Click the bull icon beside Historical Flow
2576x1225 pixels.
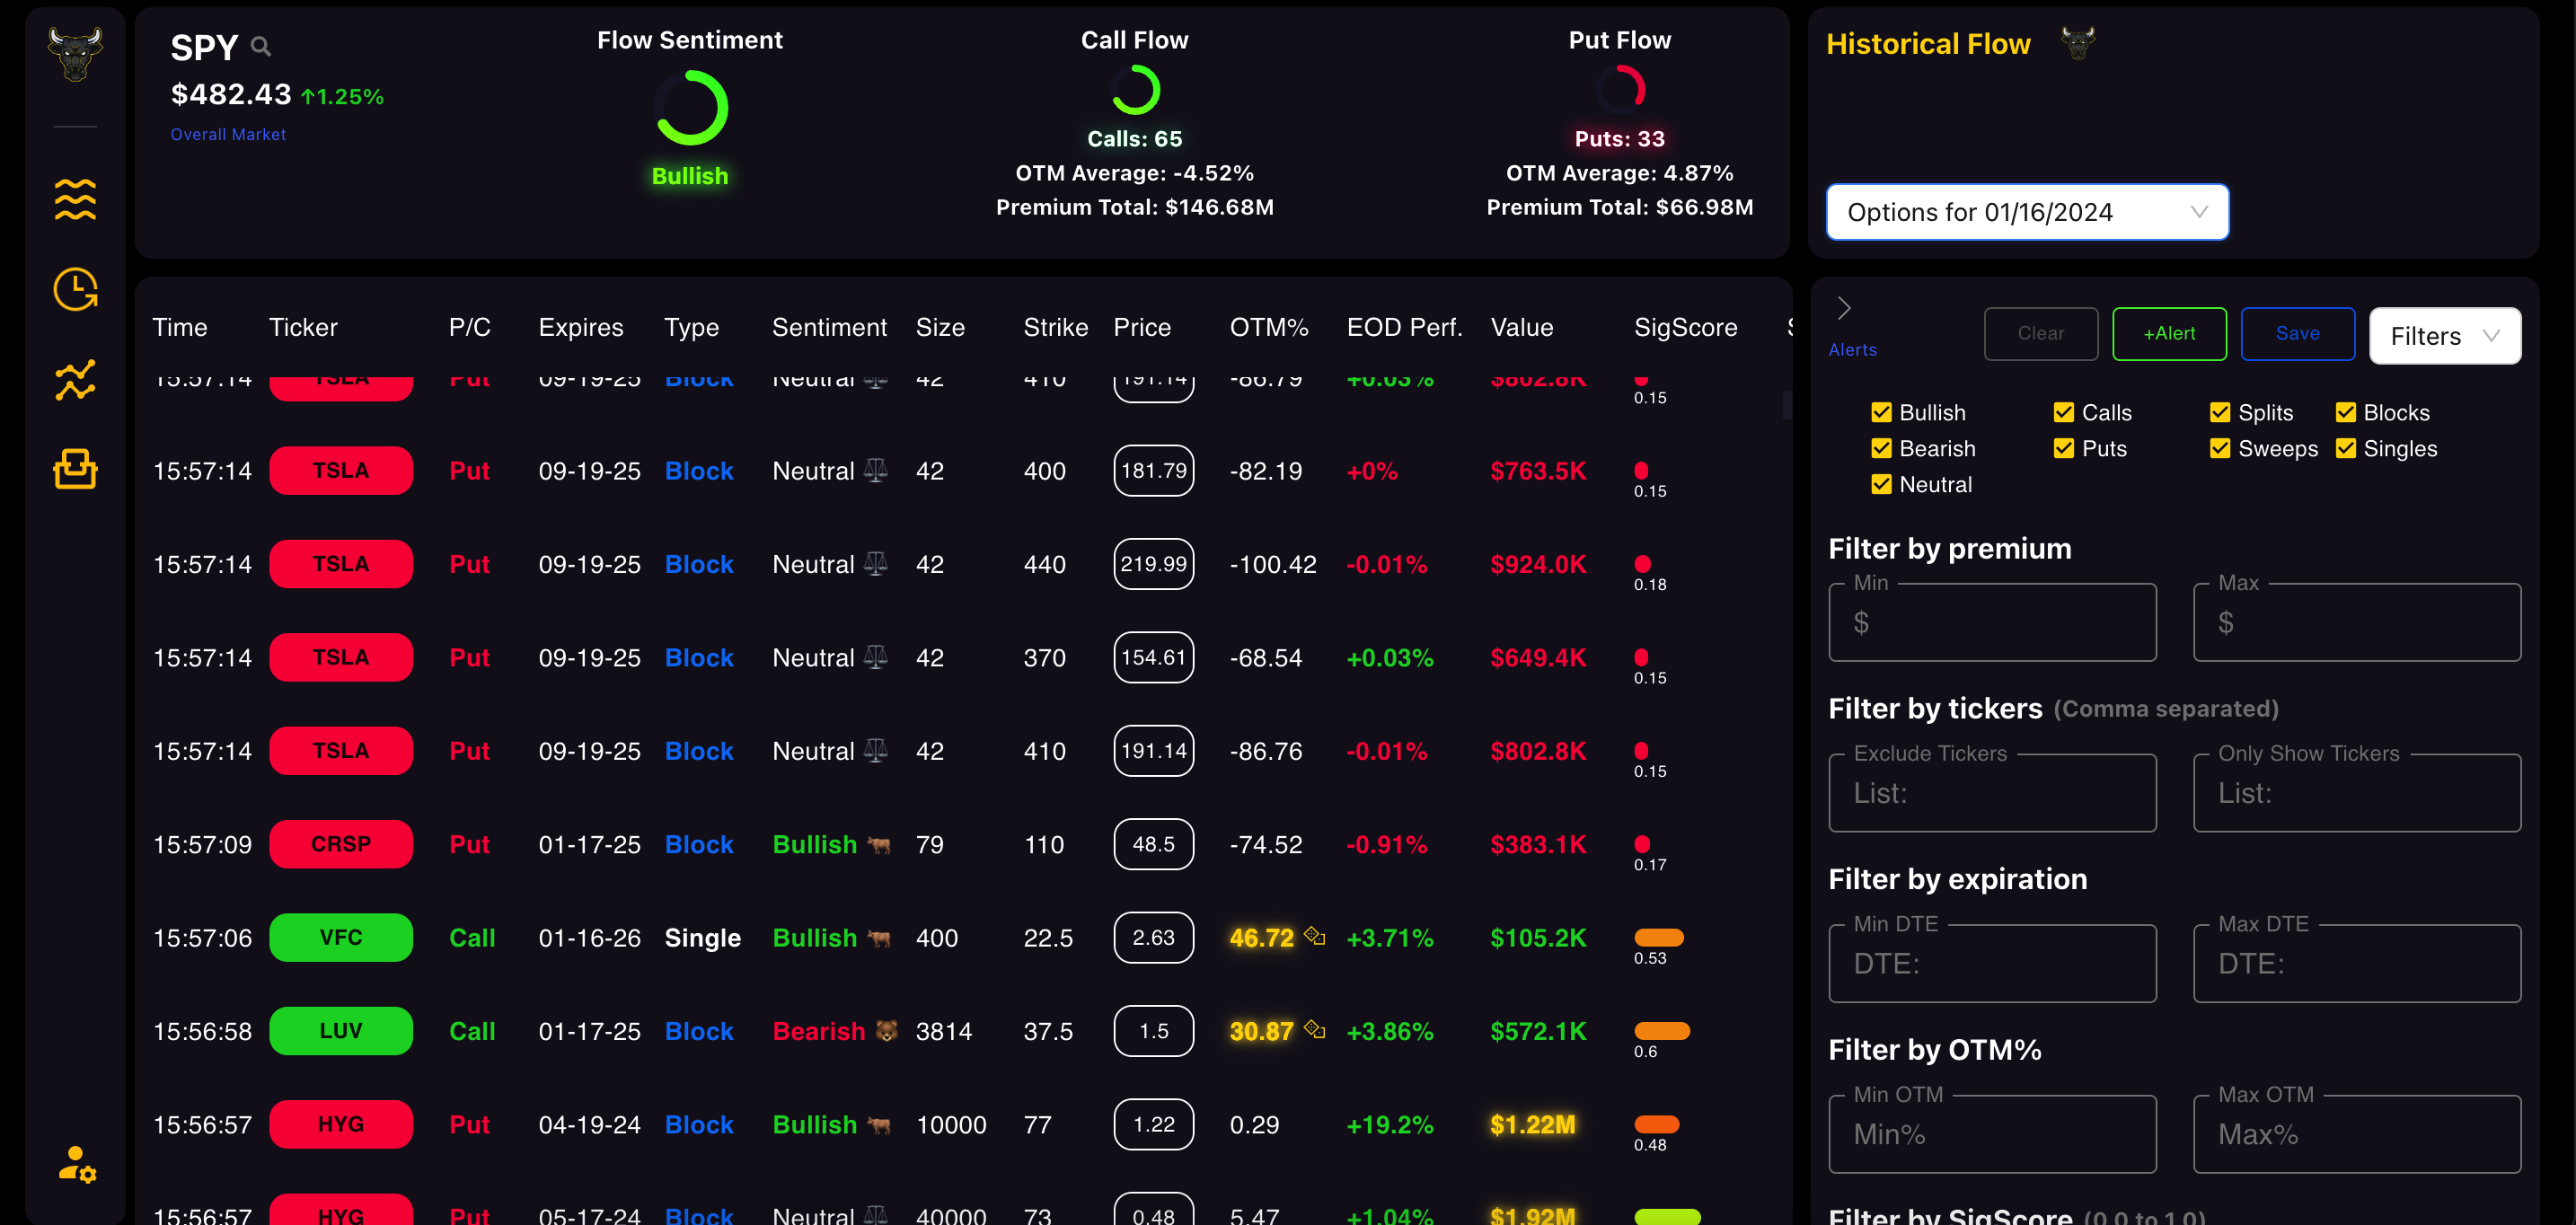(x=2077, y=43)
